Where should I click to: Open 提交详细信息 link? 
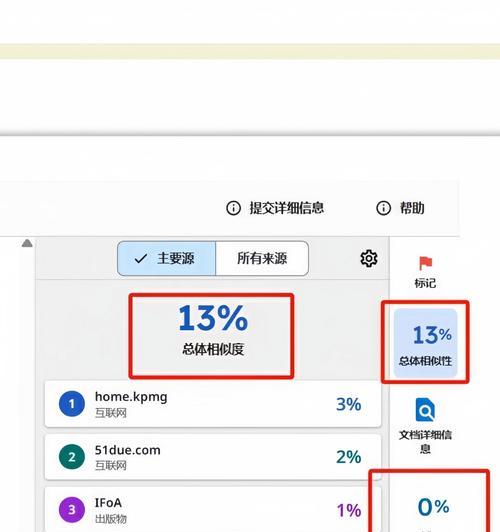click(287, 208)
